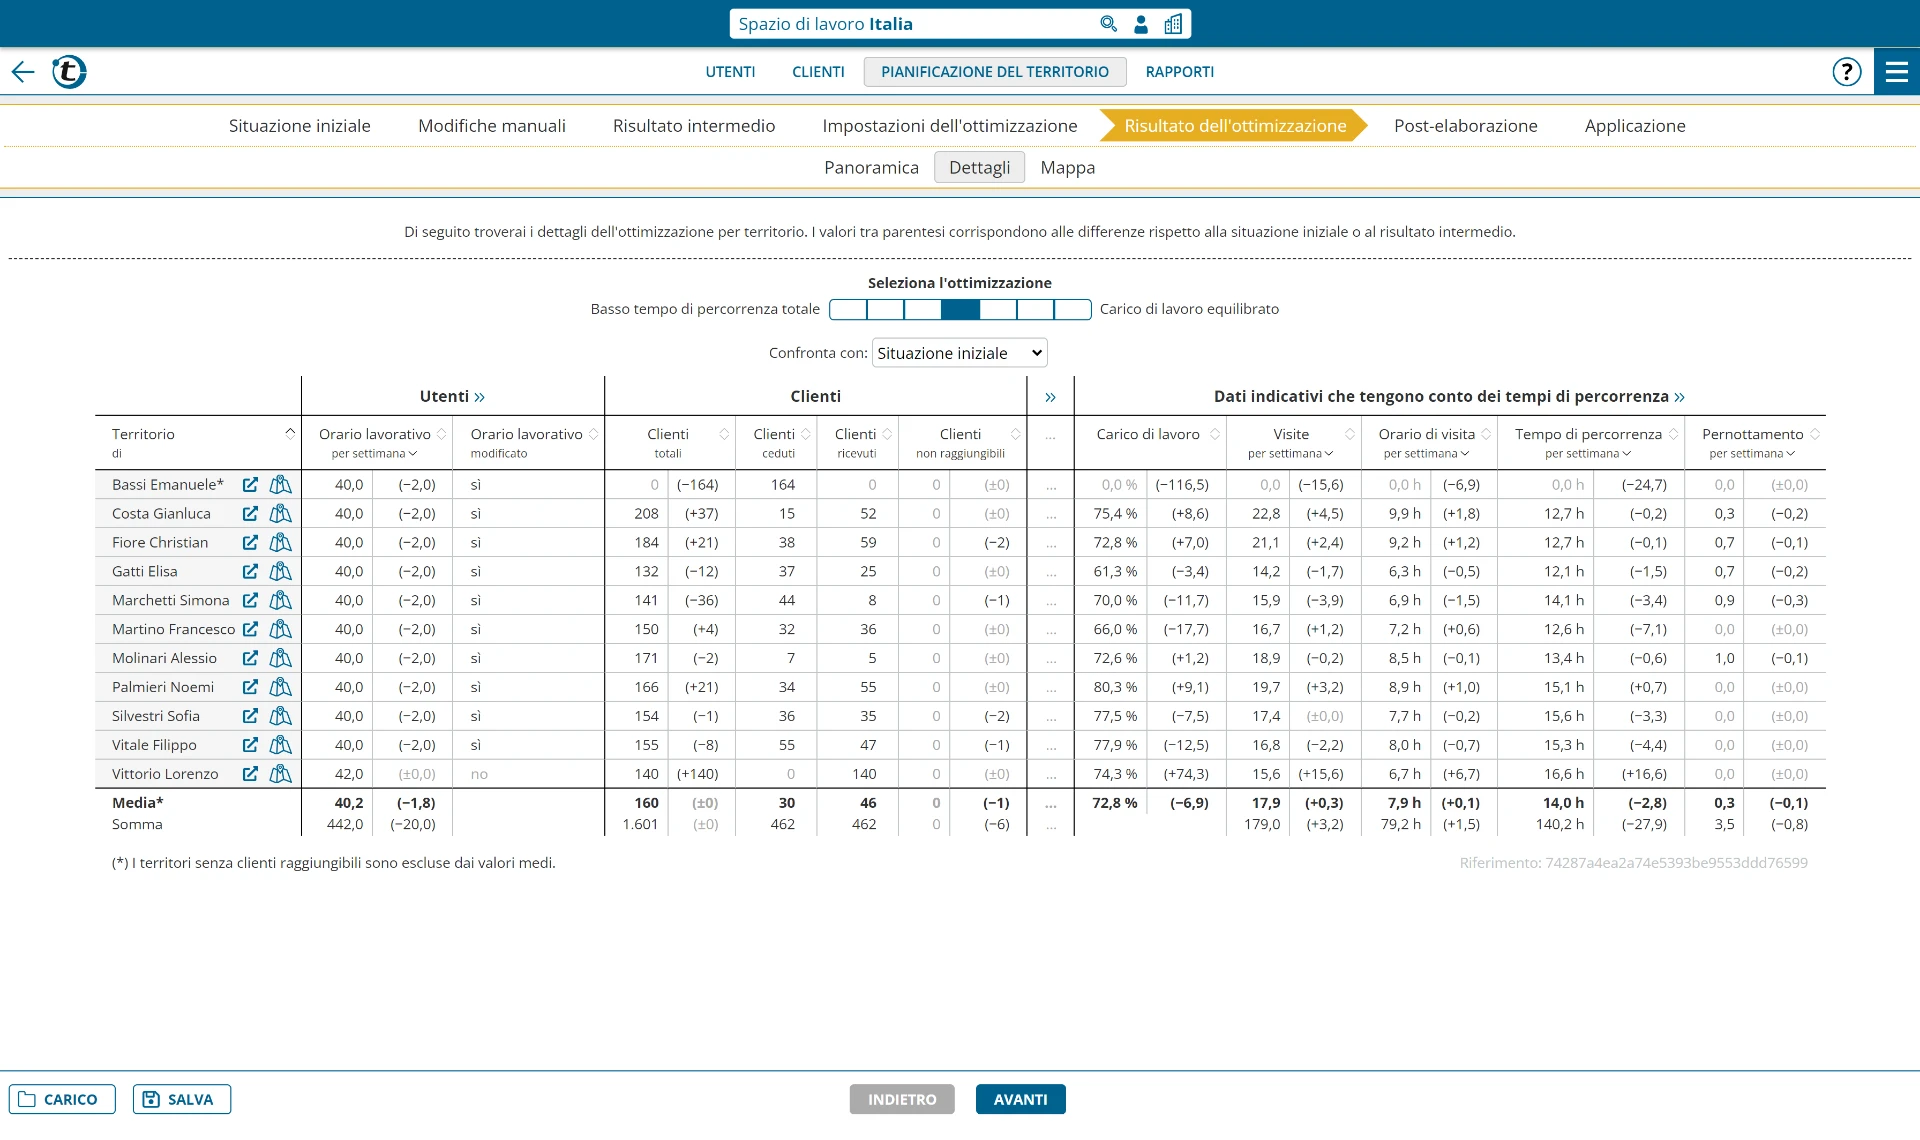The width and height of the screenshot is (1920, 1140).
Task: Open external link icon for Costa Gianluca
Action: coord(250,514)
